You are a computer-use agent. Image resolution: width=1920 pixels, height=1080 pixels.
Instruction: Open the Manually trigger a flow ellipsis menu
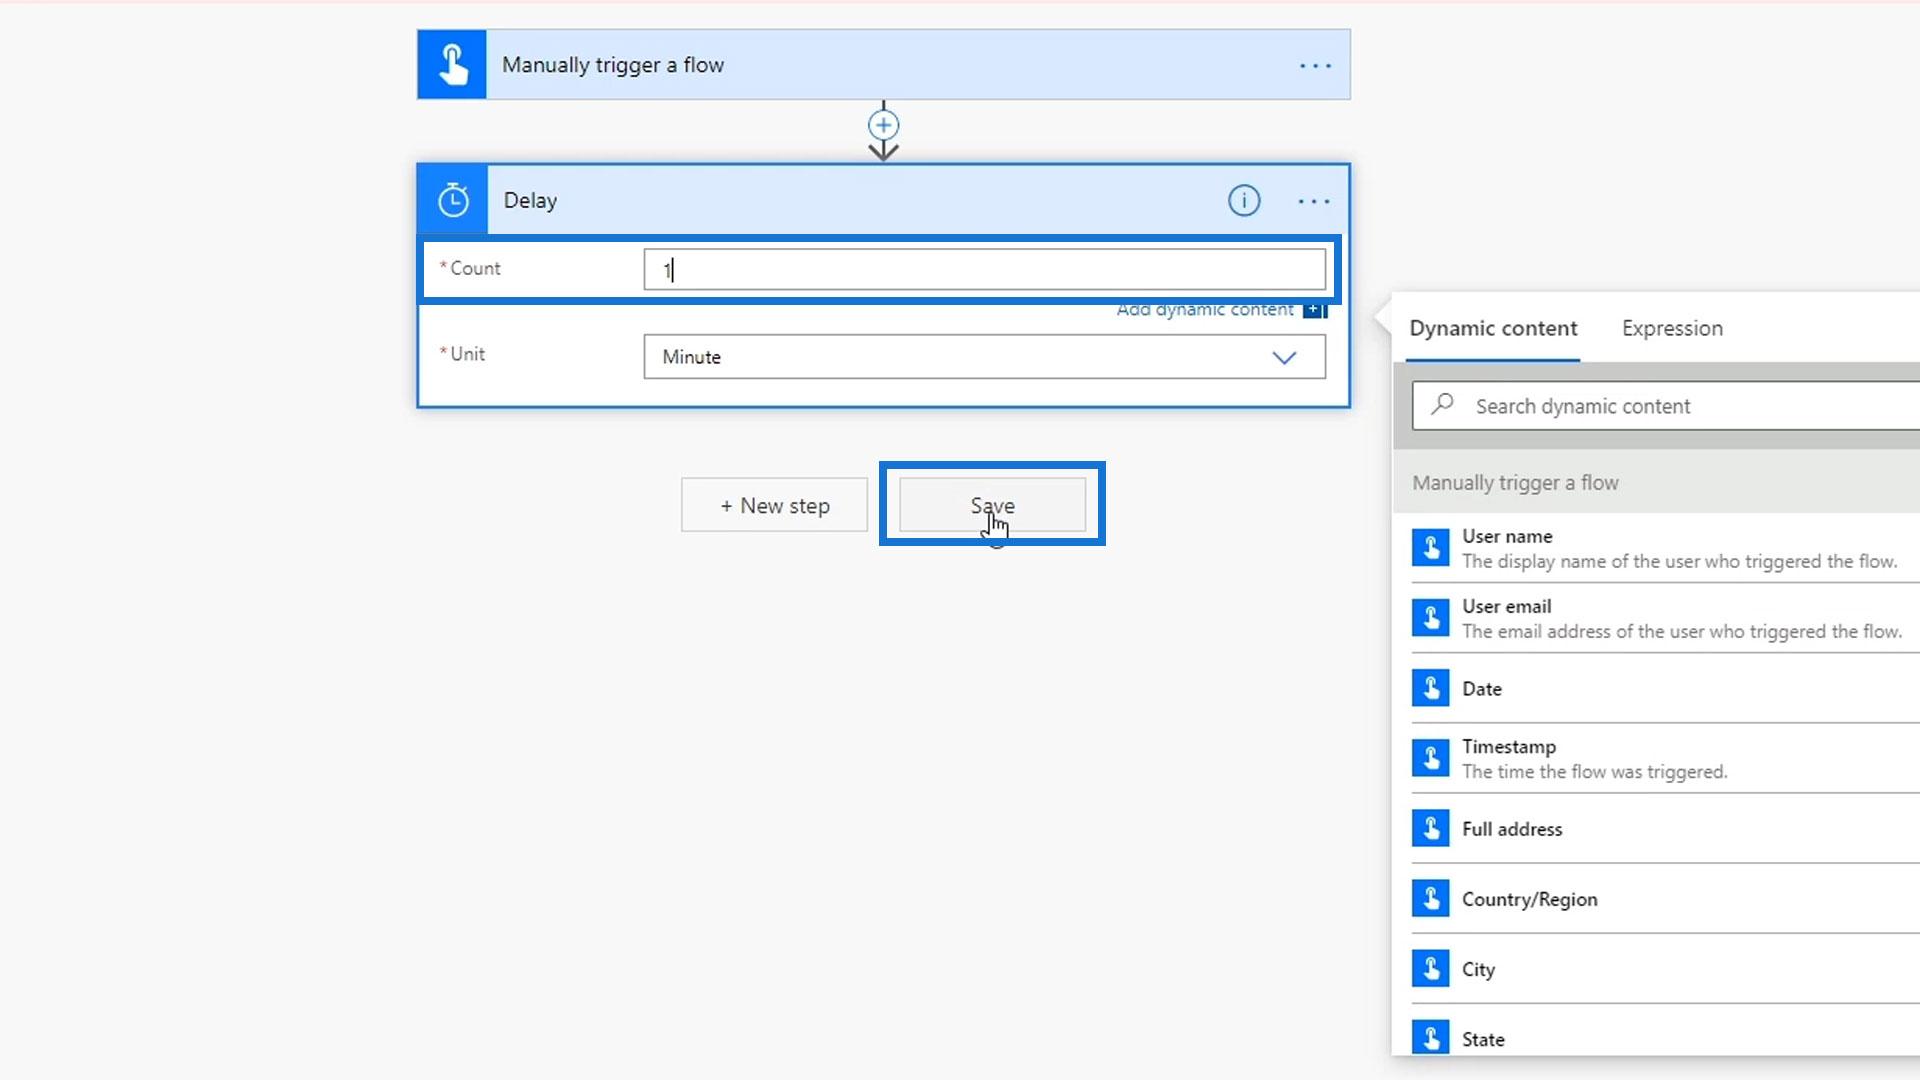click(1315, 66)
